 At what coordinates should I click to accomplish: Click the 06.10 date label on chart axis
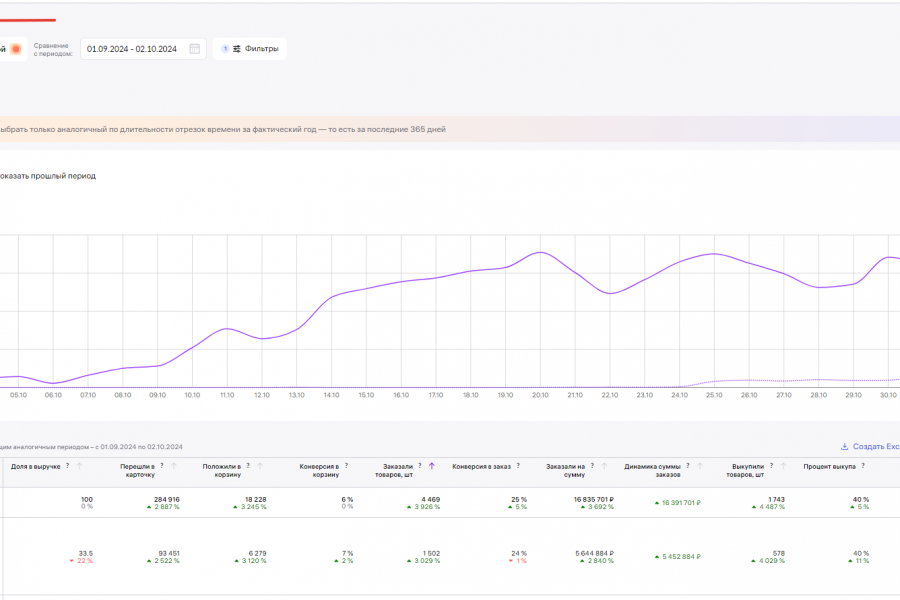point(53,395)
